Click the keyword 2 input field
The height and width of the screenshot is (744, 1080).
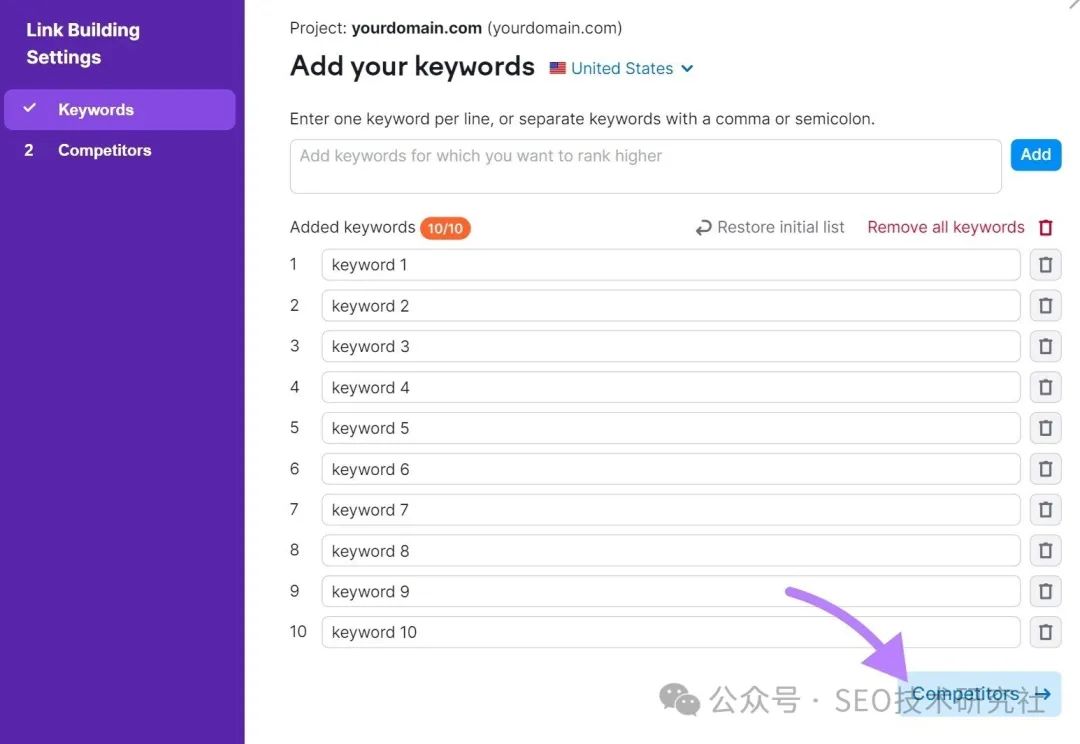[x=670, y=306]
